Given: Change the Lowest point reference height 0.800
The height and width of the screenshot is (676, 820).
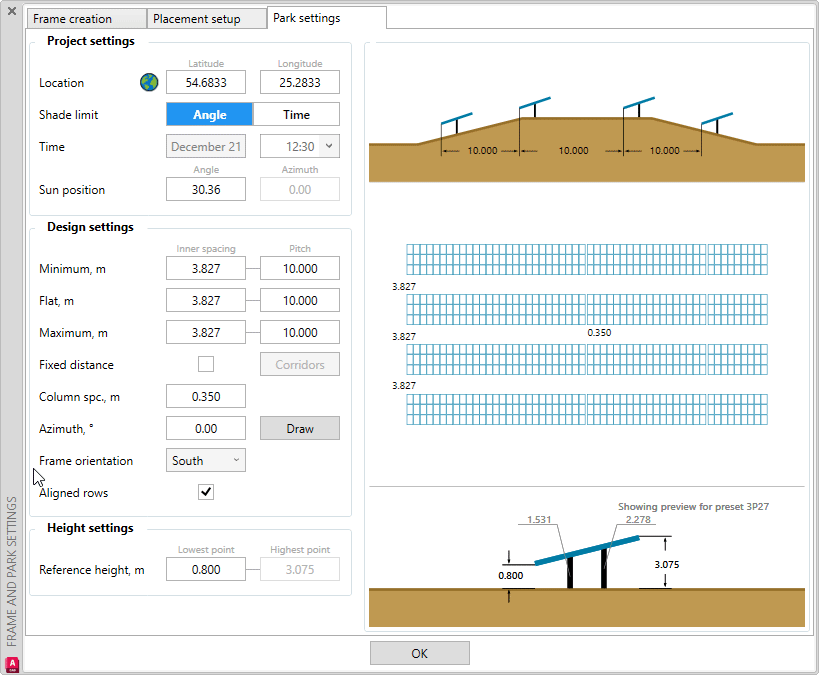Looking at the screenshot, I should [205, 569].
